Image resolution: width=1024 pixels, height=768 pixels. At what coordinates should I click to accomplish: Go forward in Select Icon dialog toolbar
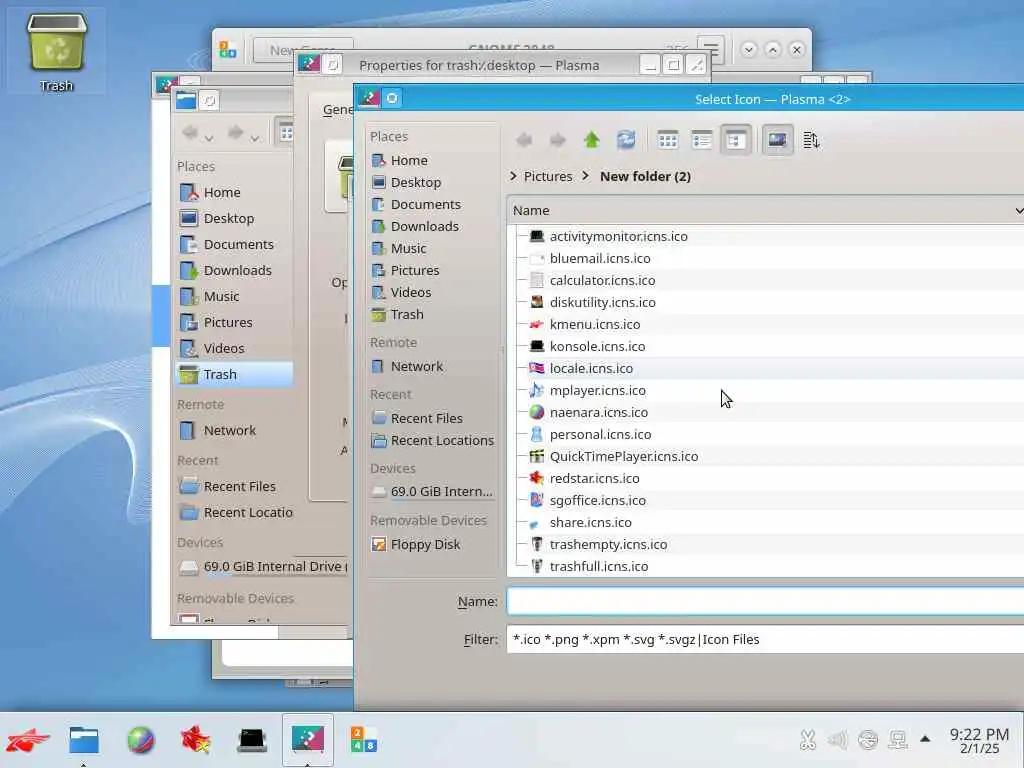click(x=557, y=140)
